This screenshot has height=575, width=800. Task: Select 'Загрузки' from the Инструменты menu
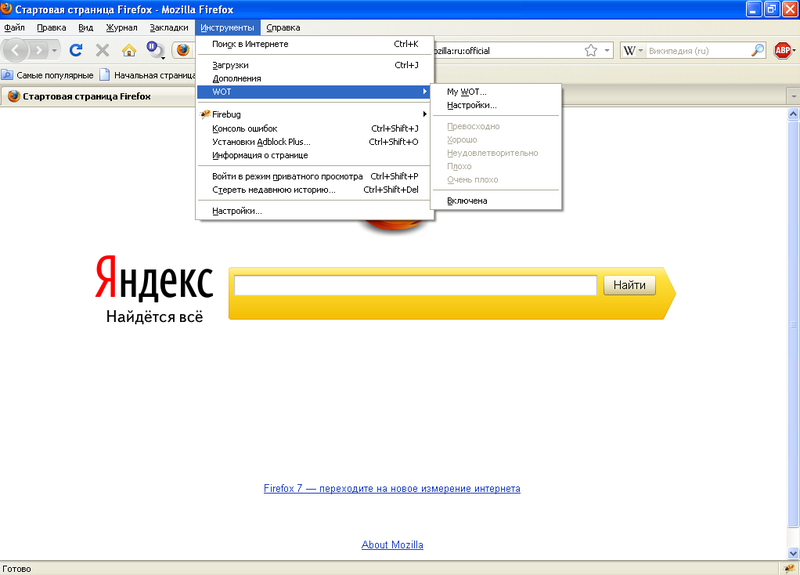tap(230, 65)
